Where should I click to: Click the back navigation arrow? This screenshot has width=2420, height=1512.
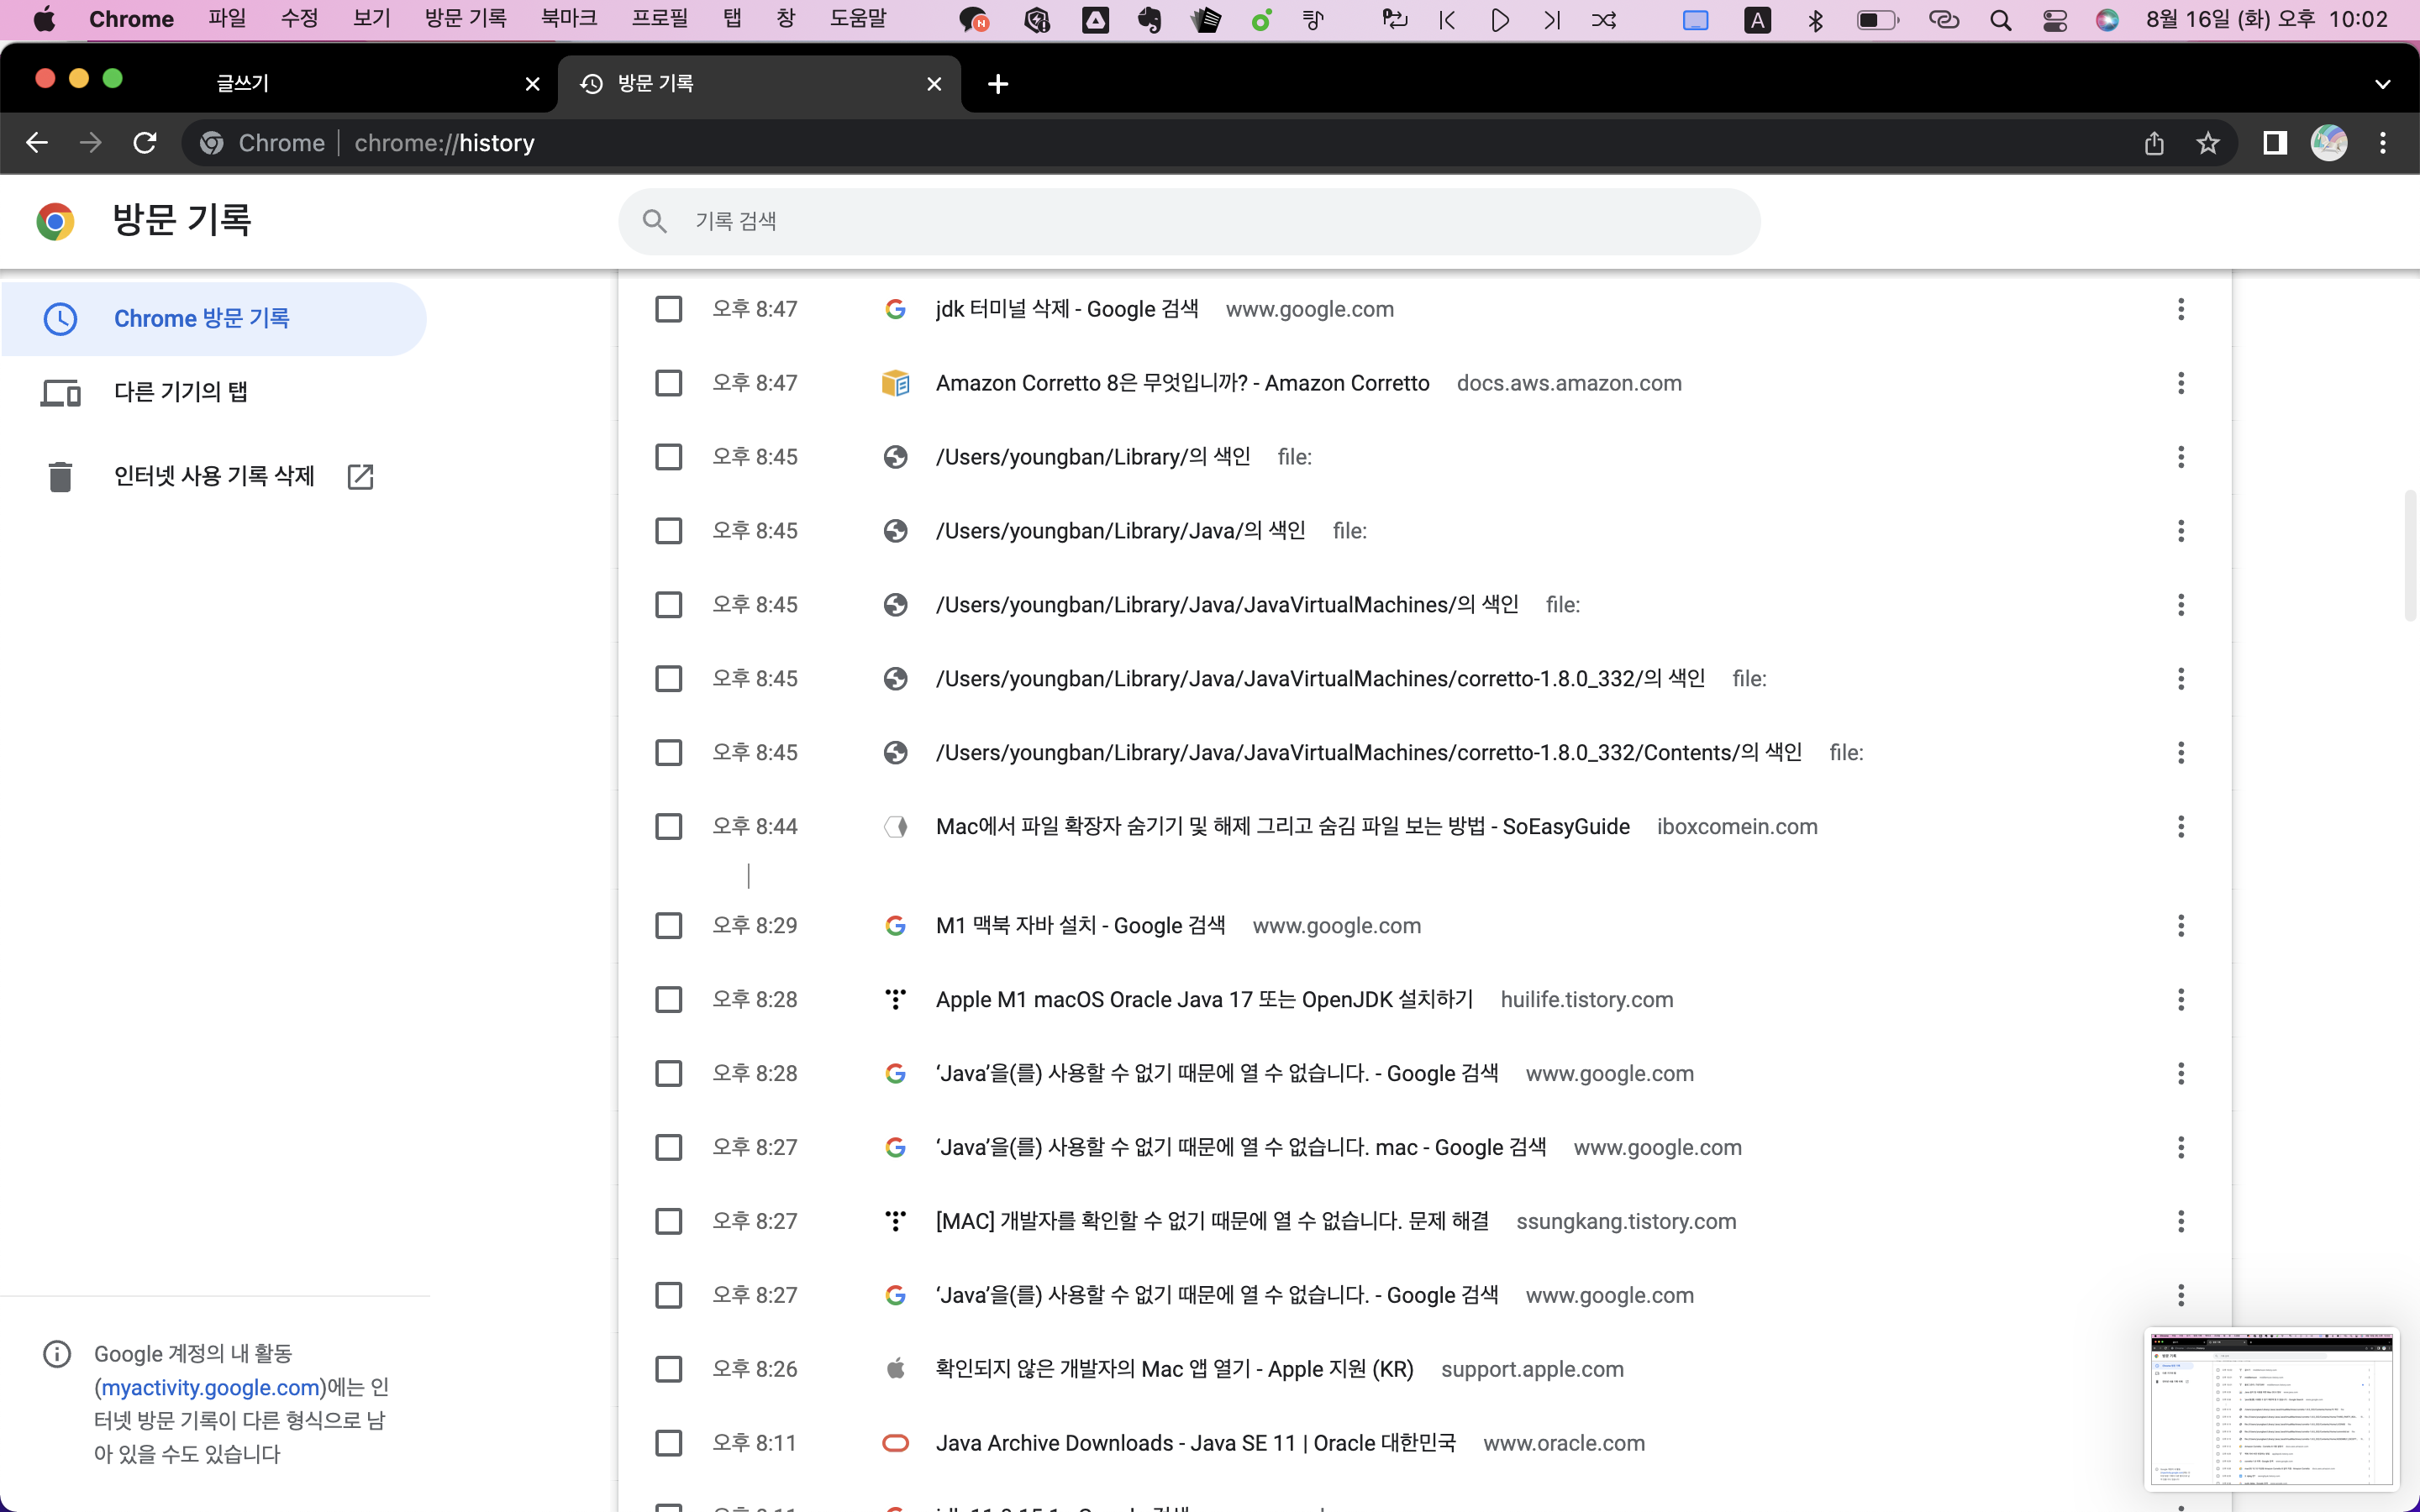(x=37, y=143)
